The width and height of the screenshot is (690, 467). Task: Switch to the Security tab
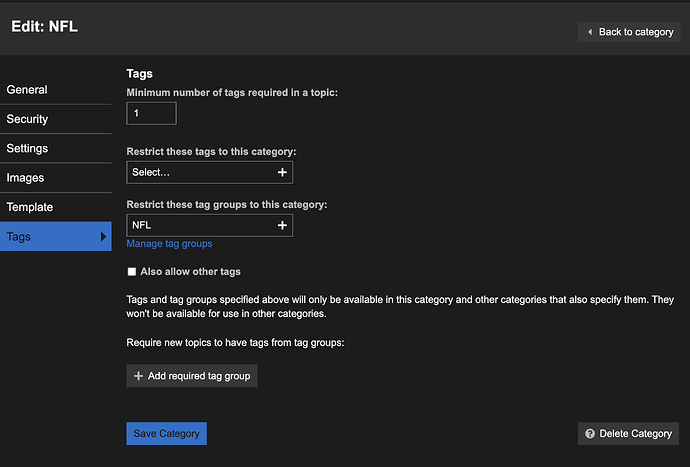pyautogui.click(x=55, y=119)
